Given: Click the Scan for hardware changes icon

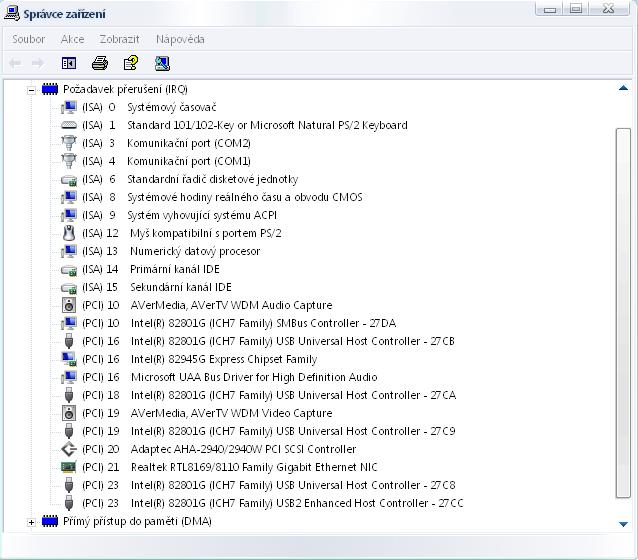Looking at the screenshot, I should 162,63.
